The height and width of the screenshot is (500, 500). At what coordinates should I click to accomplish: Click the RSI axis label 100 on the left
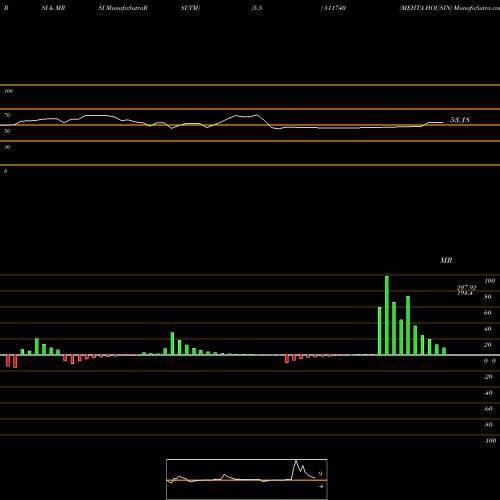point(8,91)
